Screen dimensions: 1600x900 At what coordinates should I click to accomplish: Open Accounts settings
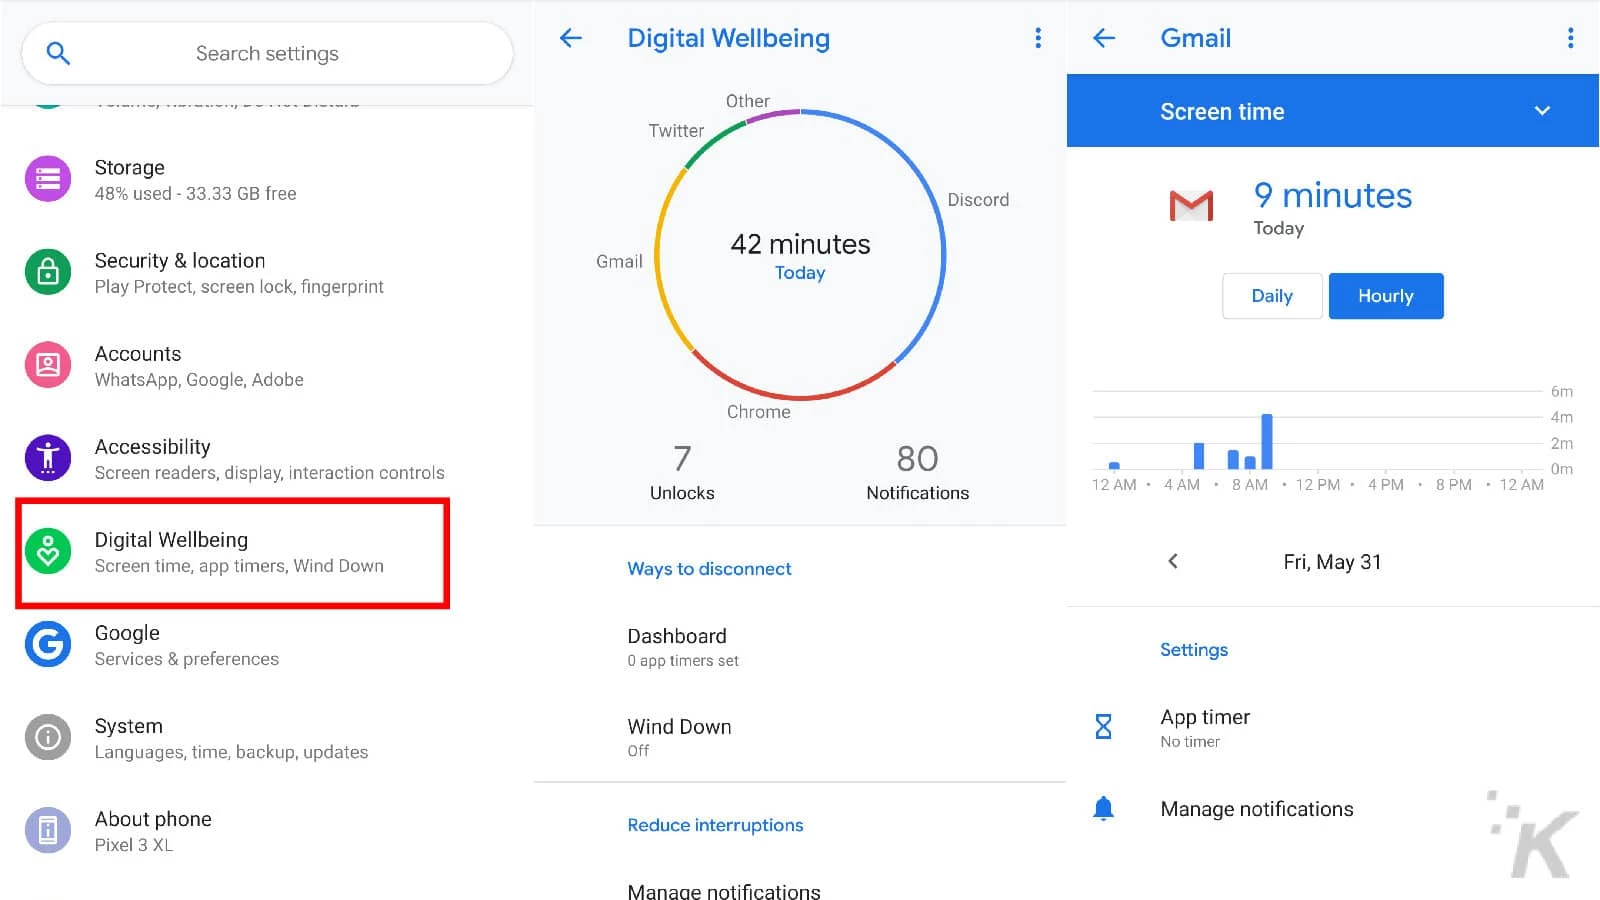pyautogui.click(x=267, y=365)
